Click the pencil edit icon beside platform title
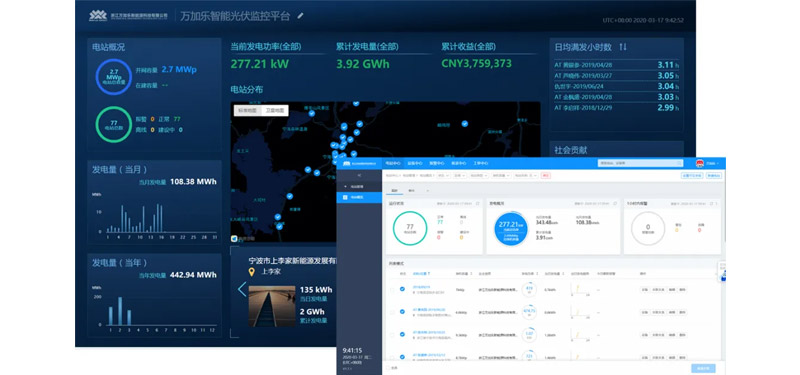The image size is (800, 375). (x=301, y=16)
